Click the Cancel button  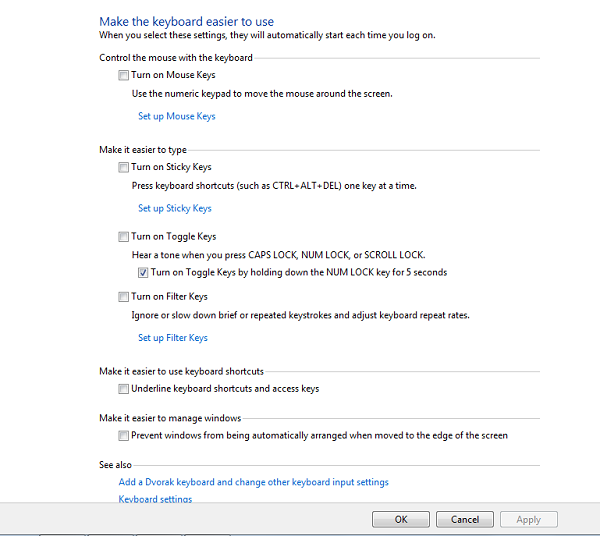tap(464, 519)
